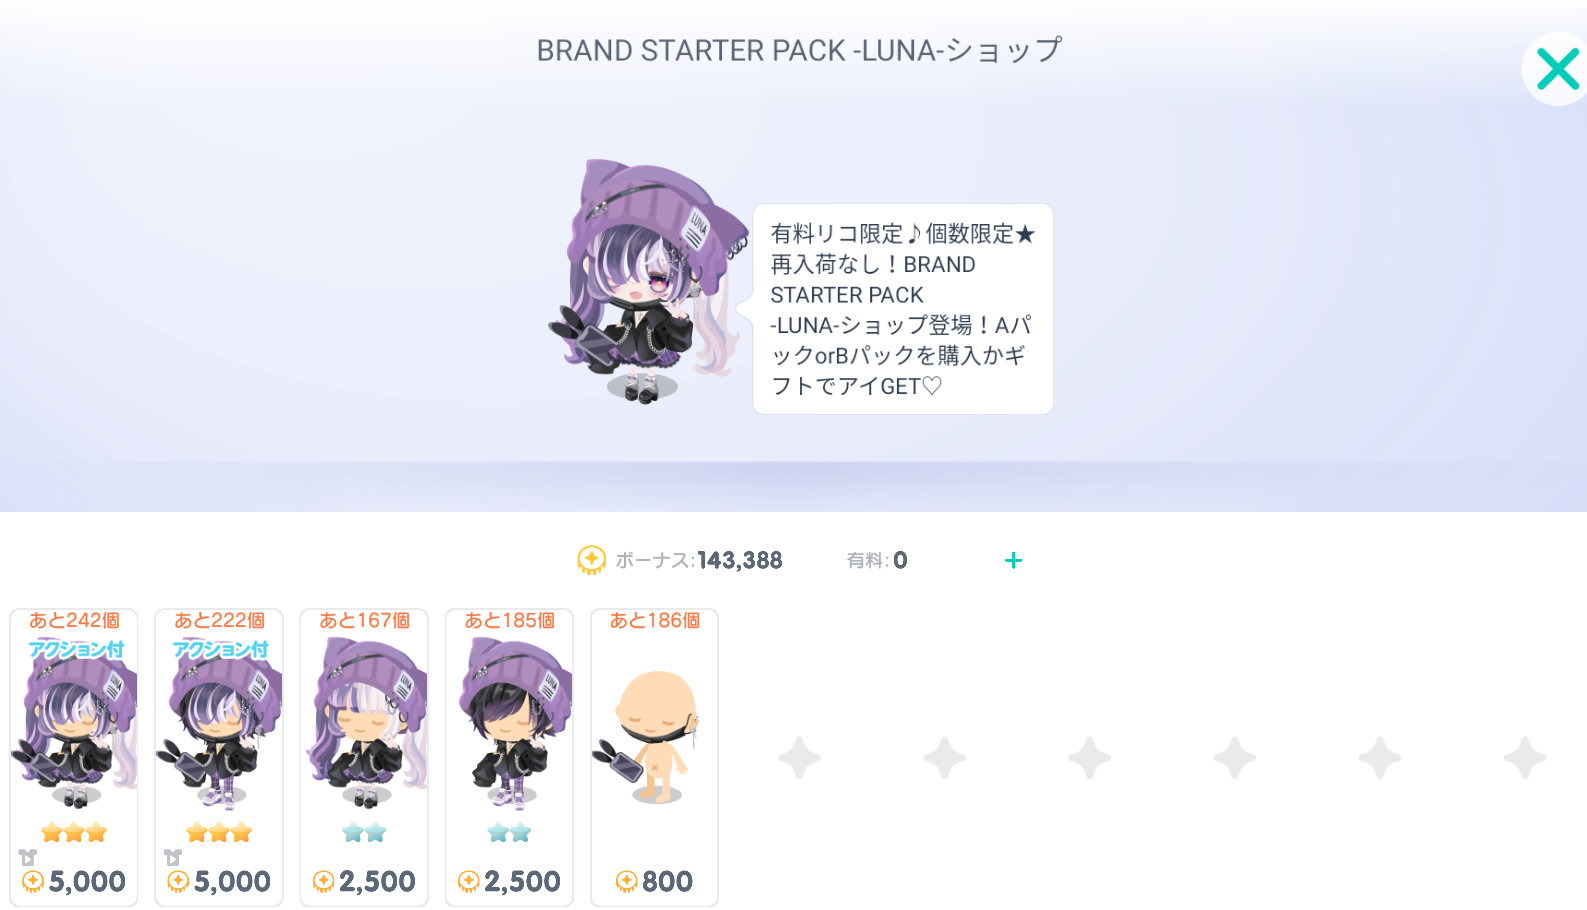Tap the bonus coin icon

tap(592, 560)
